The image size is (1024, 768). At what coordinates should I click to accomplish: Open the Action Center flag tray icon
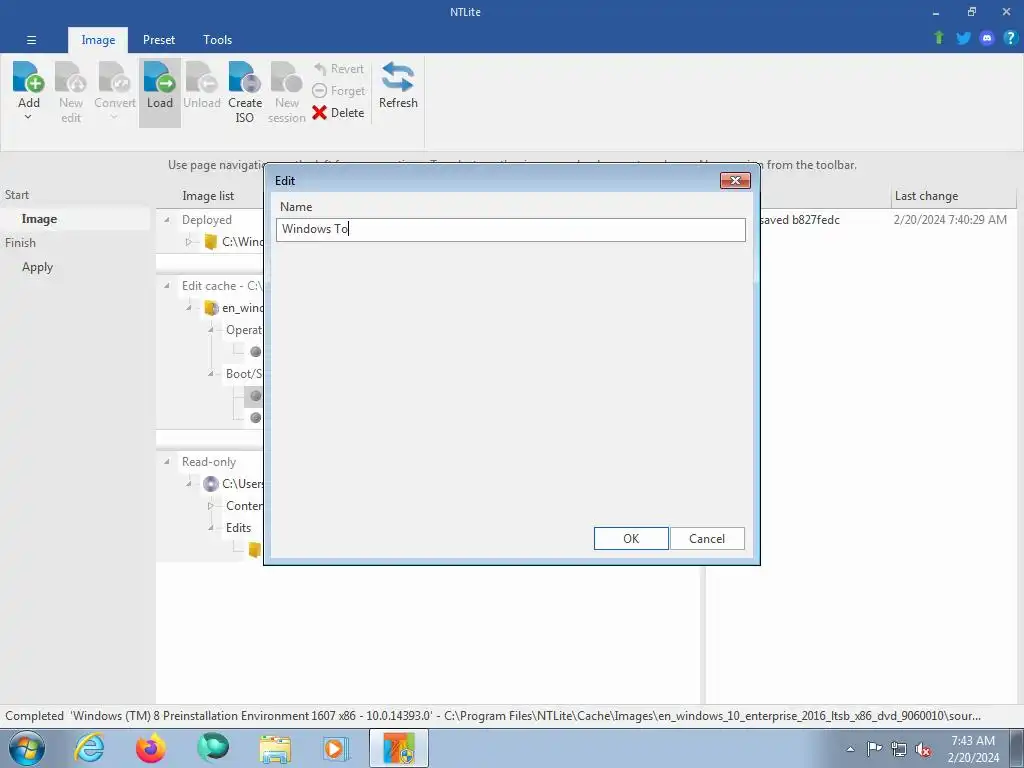pos(874,749)
